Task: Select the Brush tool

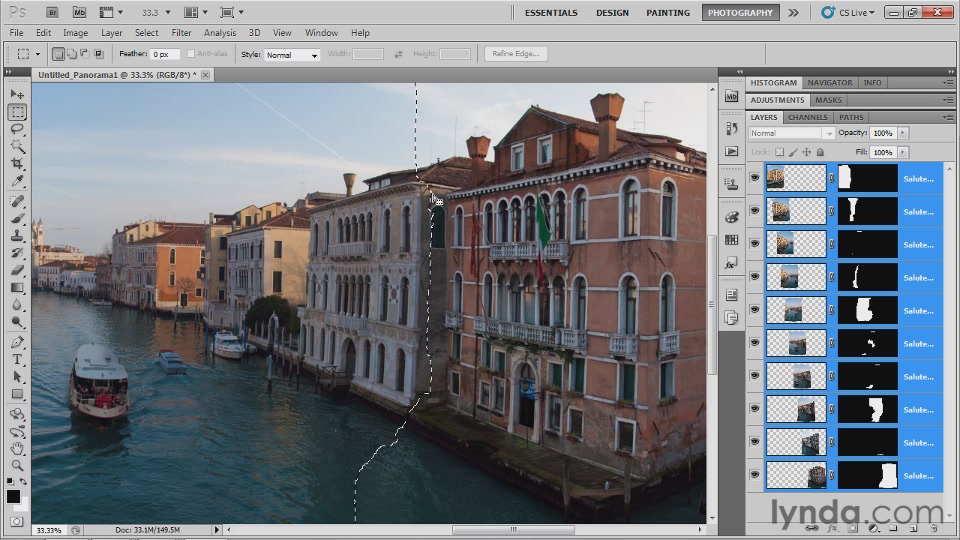Action: (17, 219)
